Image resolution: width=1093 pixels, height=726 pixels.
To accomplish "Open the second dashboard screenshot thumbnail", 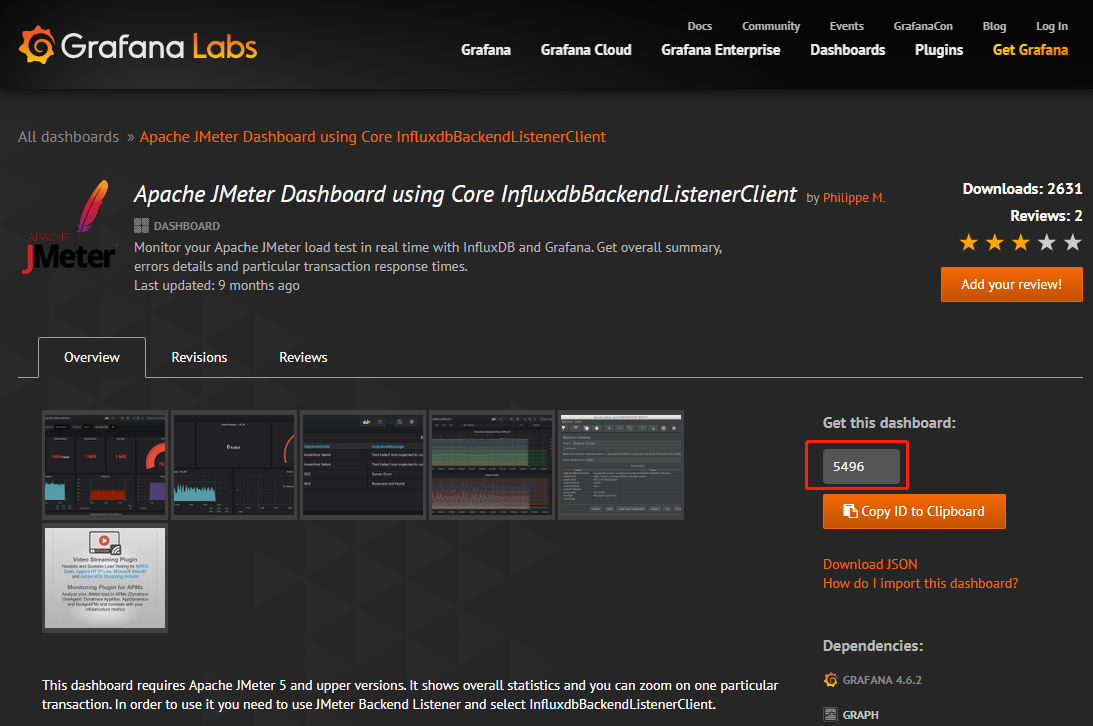I will [x=234, y=465].
